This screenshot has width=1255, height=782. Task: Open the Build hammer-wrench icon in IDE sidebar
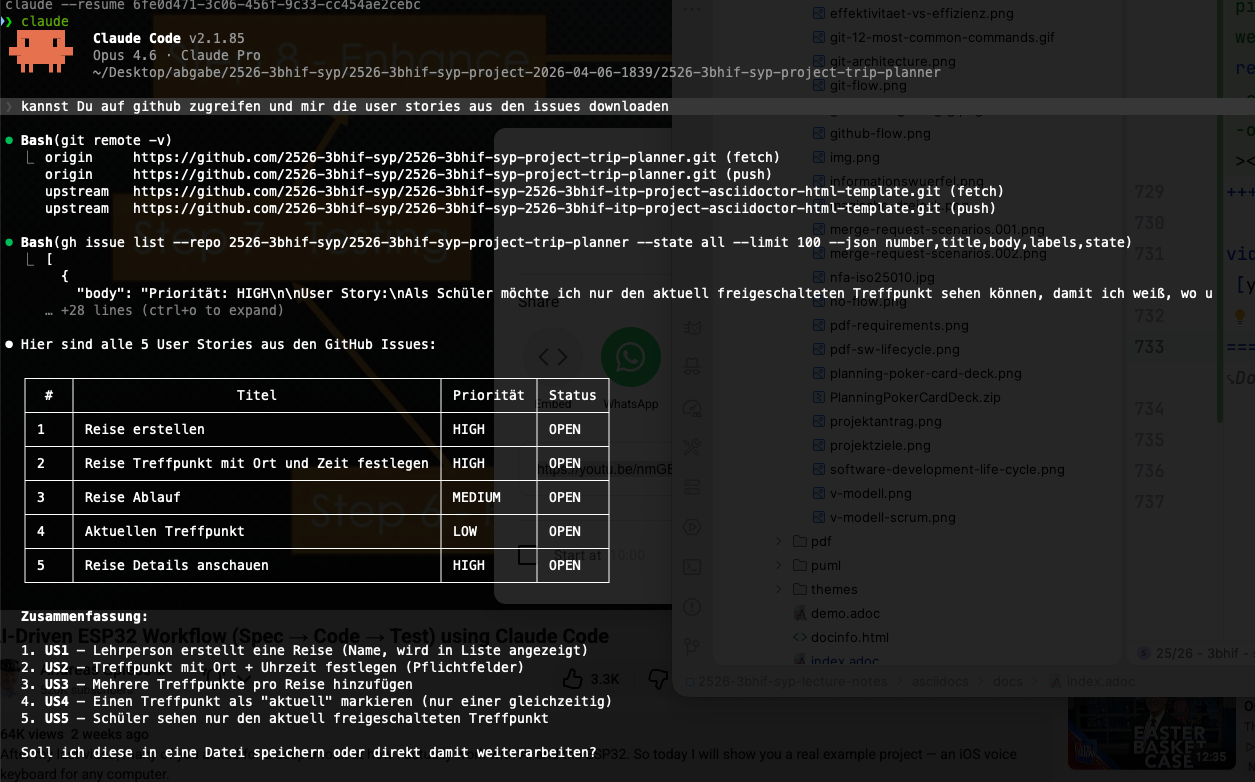691,447
